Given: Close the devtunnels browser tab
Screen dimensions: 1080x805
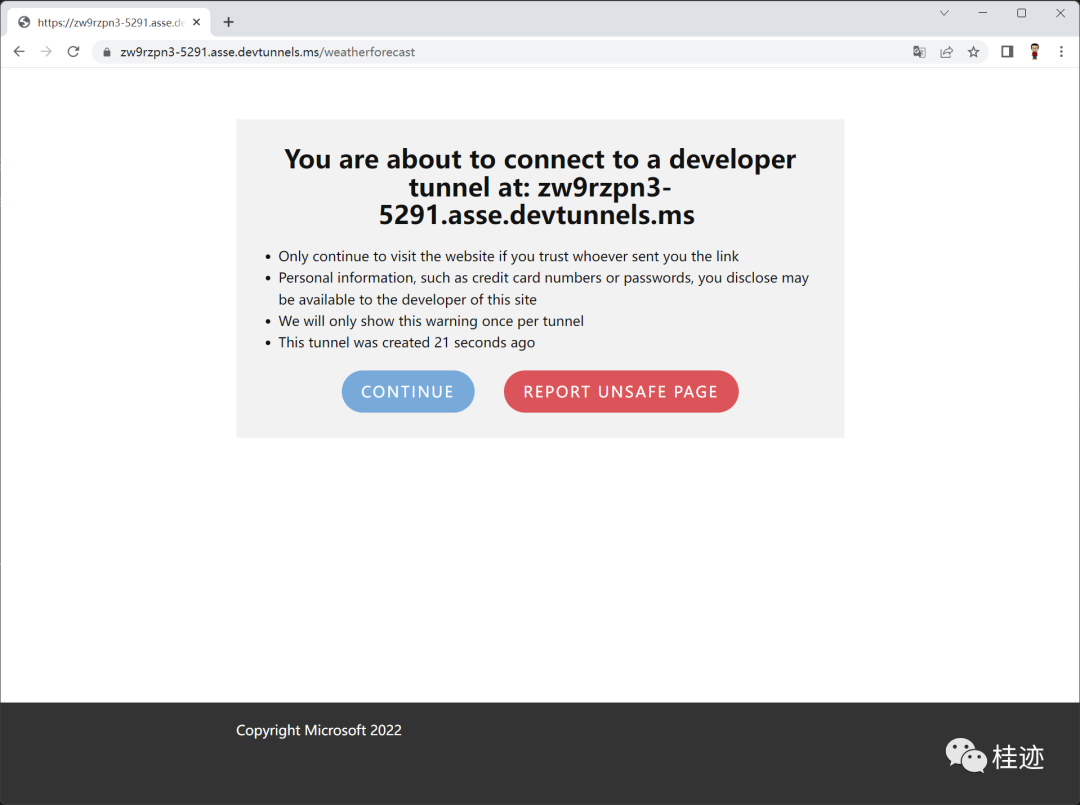Looking at the screenshot, I should [x=197, y=22].
